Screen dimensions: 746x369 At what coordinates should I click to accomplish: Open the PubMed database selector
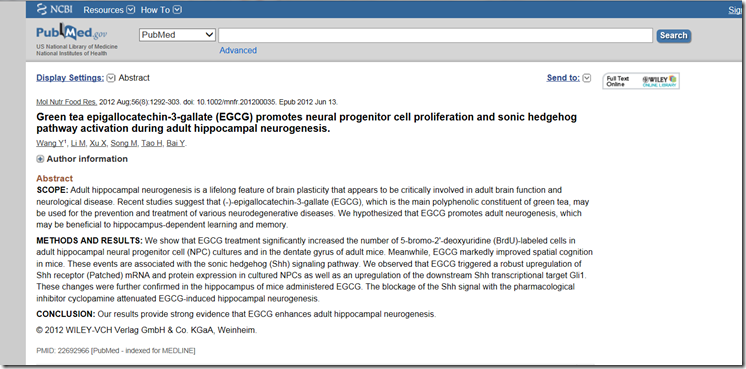[x=177, y=35]
